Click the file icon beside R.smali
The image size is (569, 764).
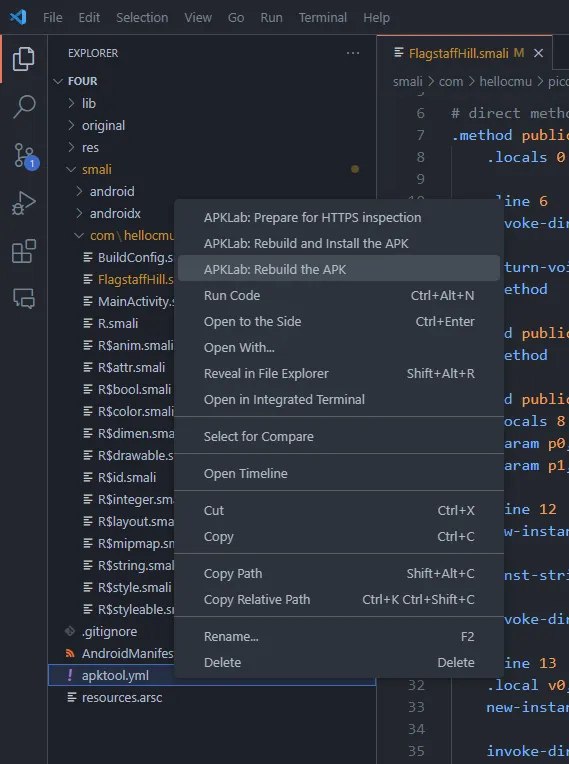[x=88, y=323]
